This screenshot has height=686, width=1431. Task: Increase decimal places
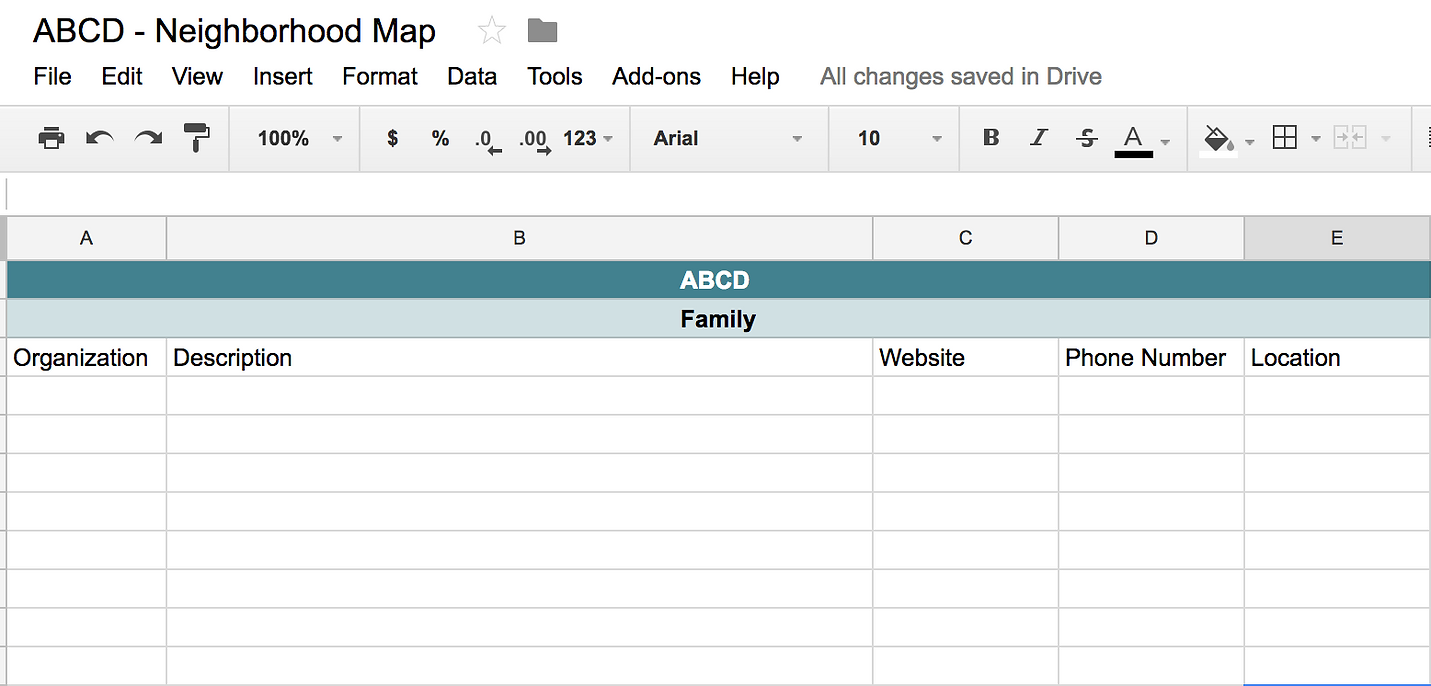click(534, 140)
